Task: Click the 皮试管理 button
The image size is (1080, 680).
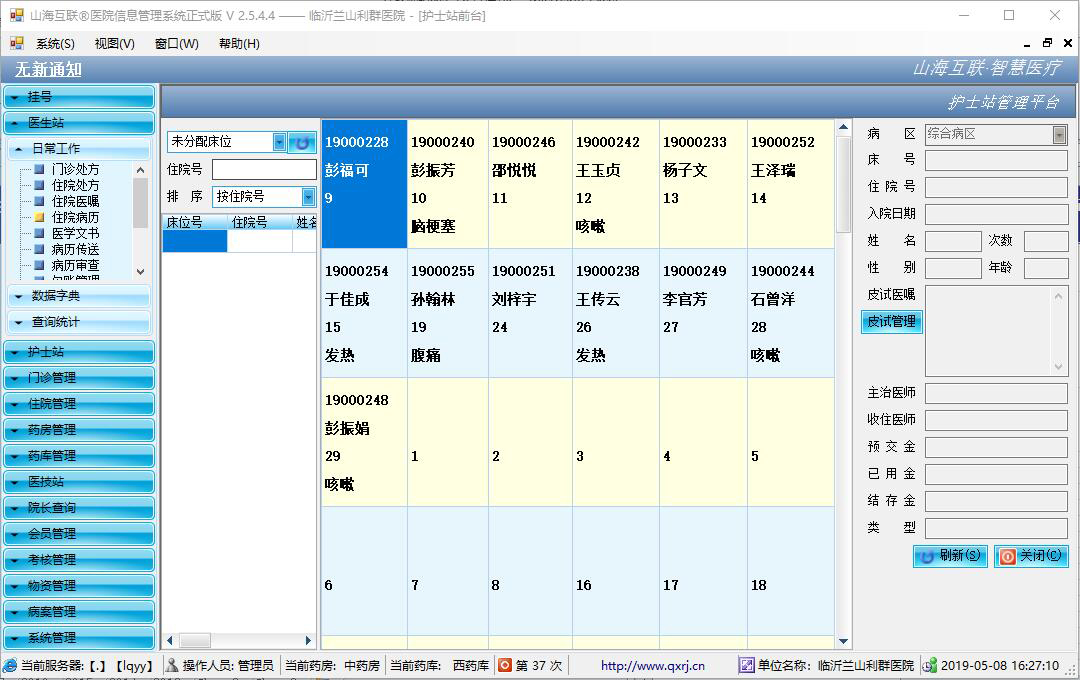Action: [892, 322]
